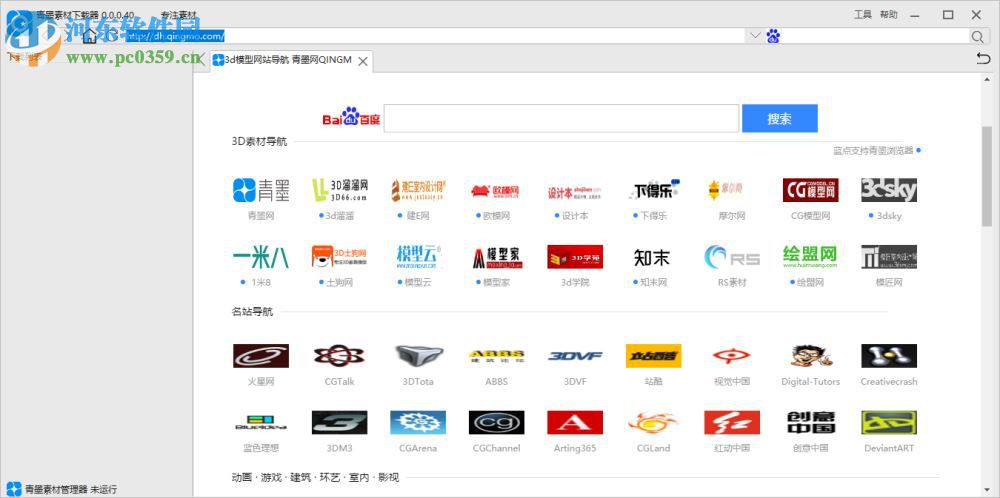Image resolution: width=1000 pixels, height=498 pixels.
Task: Click the search field next to Baidu paw
Action: click(875, 36)
